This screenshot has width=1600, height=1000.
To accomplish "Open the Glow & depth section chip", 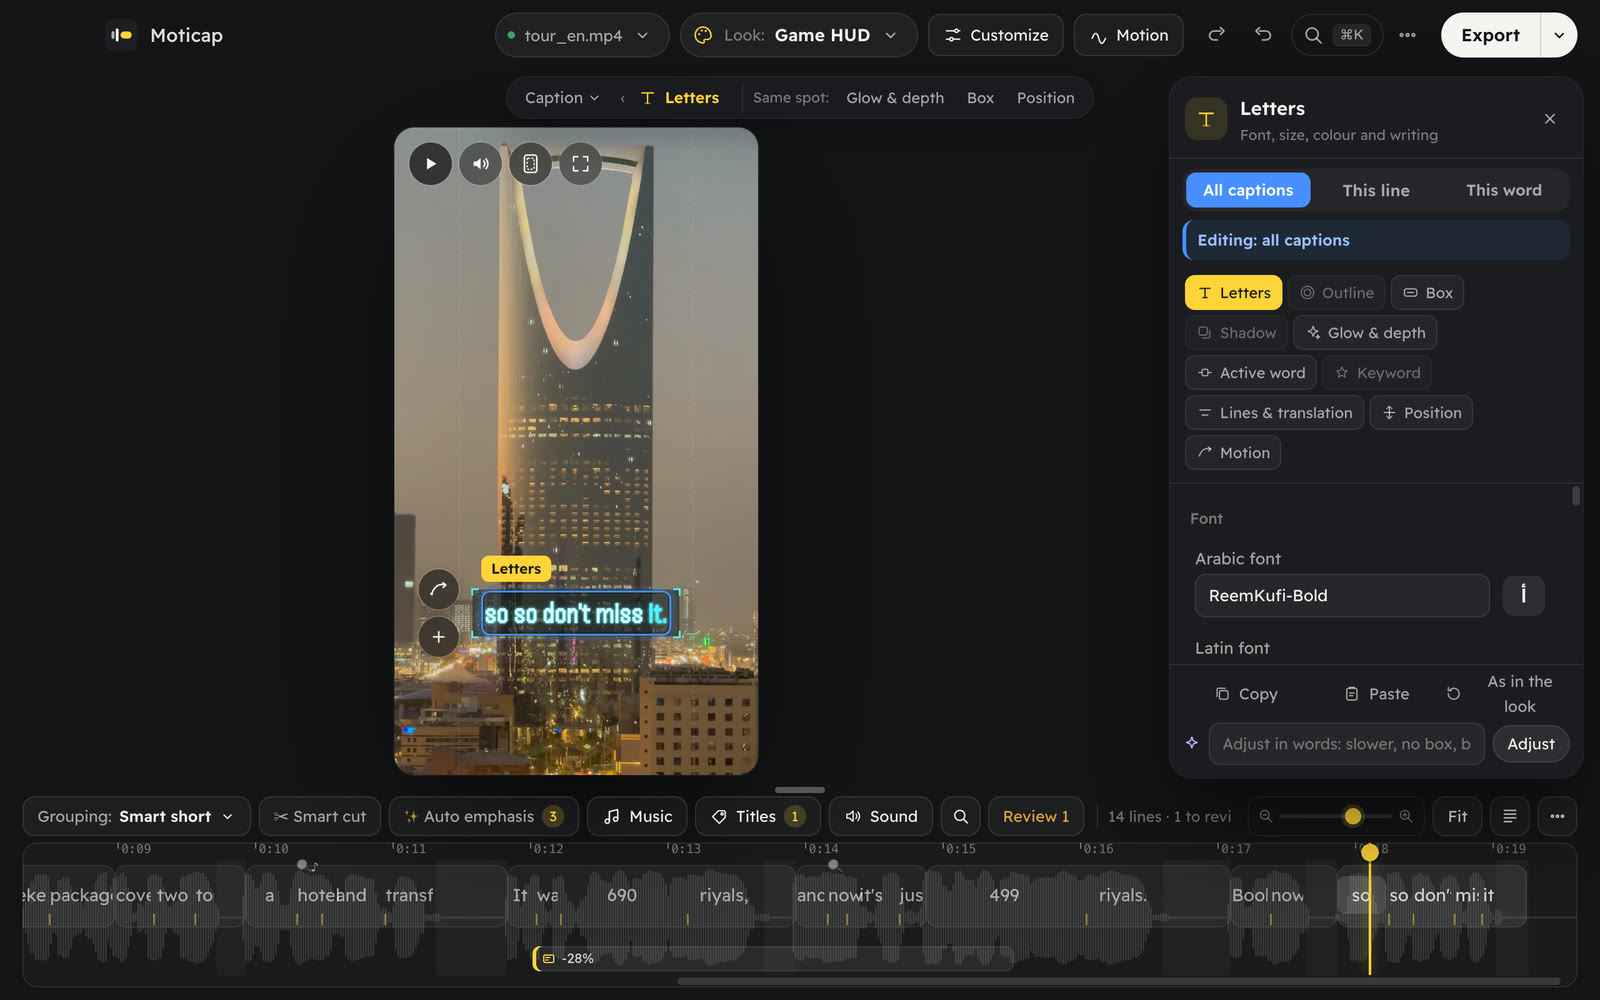I will click(x=1365, y=333).
